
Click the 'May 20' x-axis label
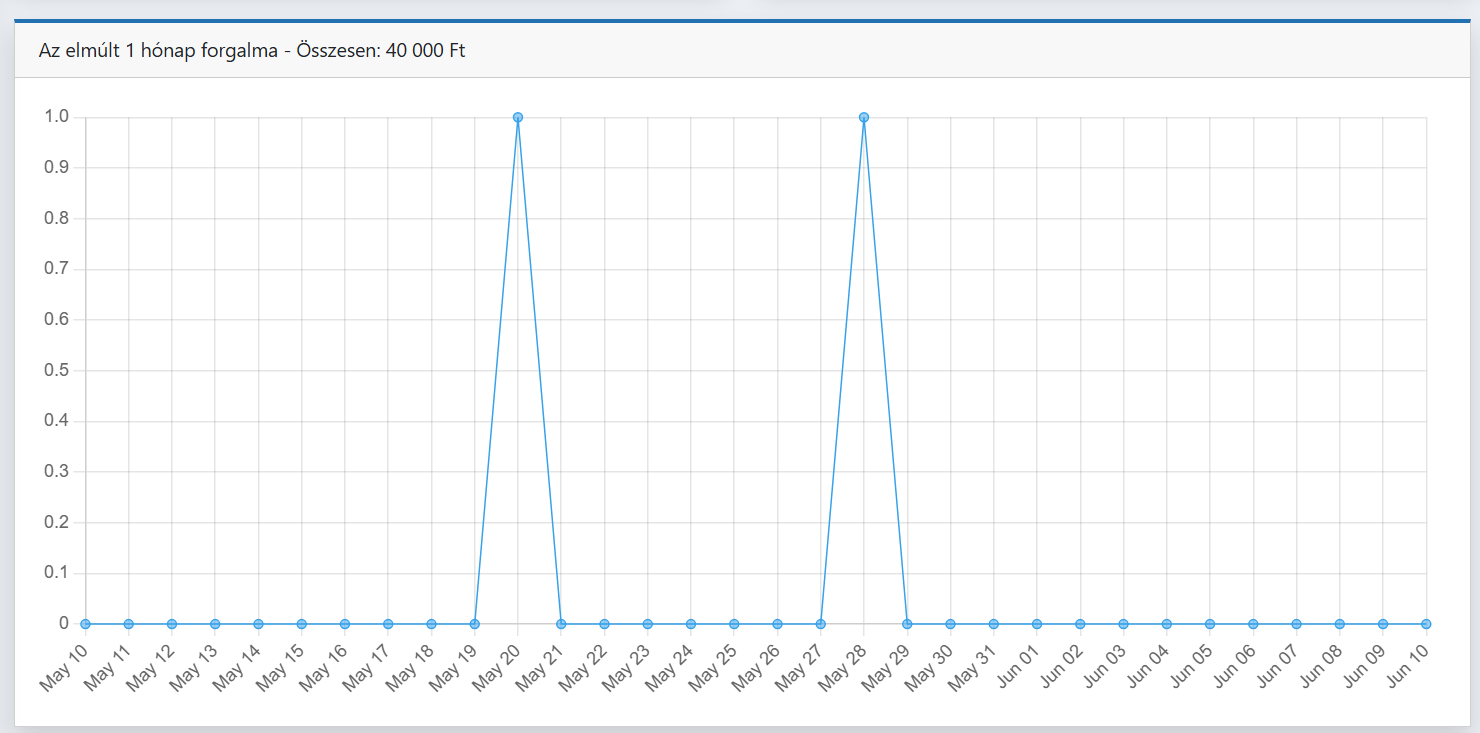[499, 665]
